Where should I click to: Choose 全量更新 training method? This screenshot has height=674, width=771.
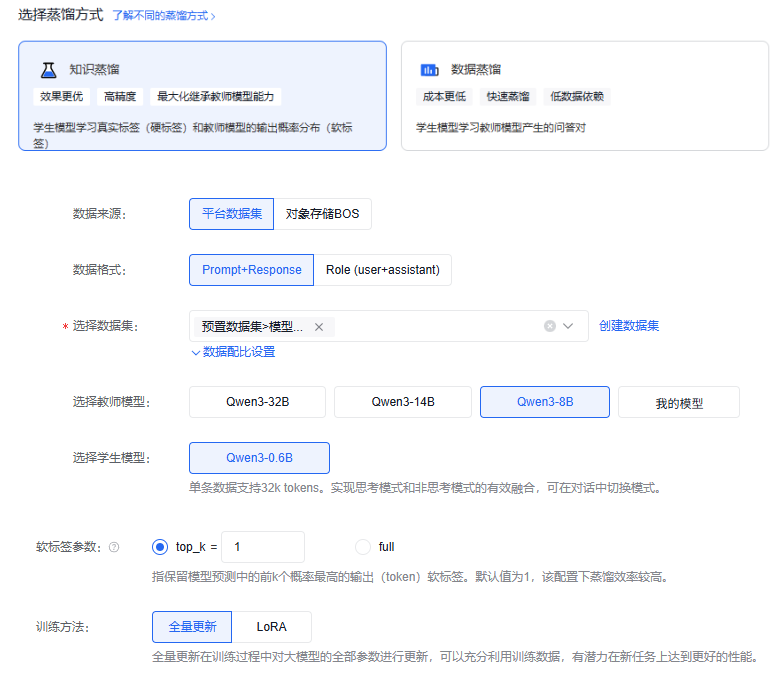point(192,627)
